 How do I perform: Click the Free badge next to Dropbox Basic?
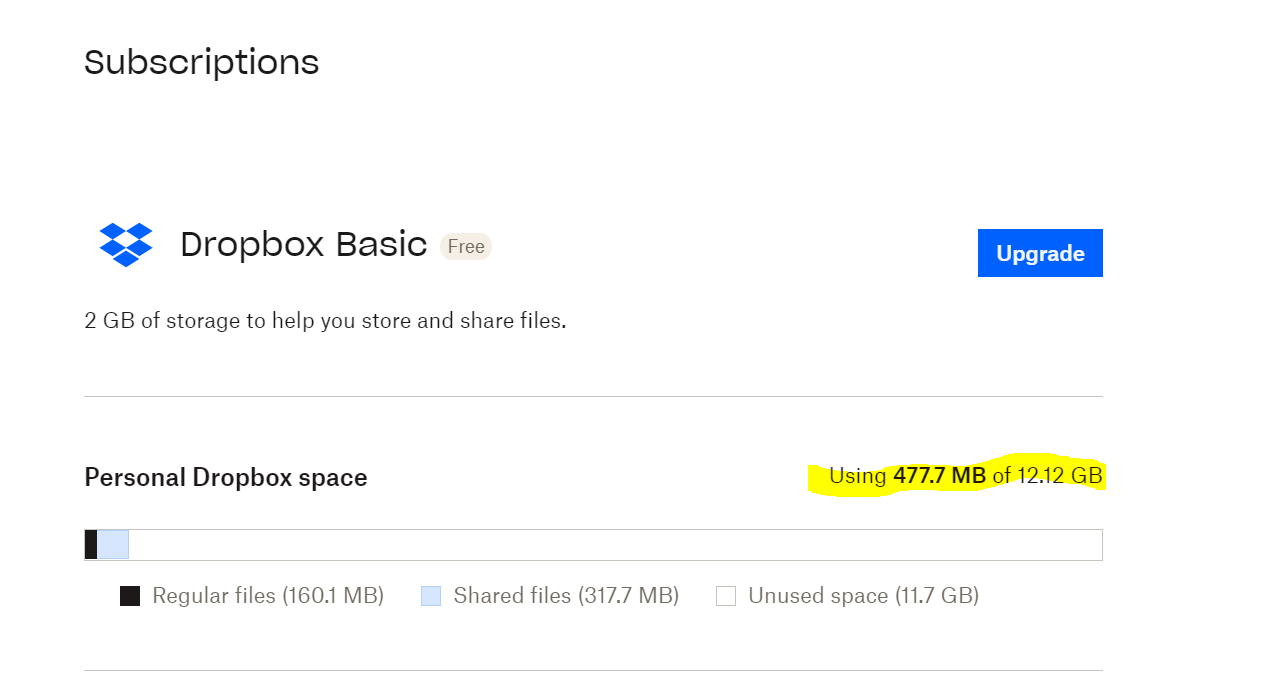pyautogui.click(x=465, y=246)
